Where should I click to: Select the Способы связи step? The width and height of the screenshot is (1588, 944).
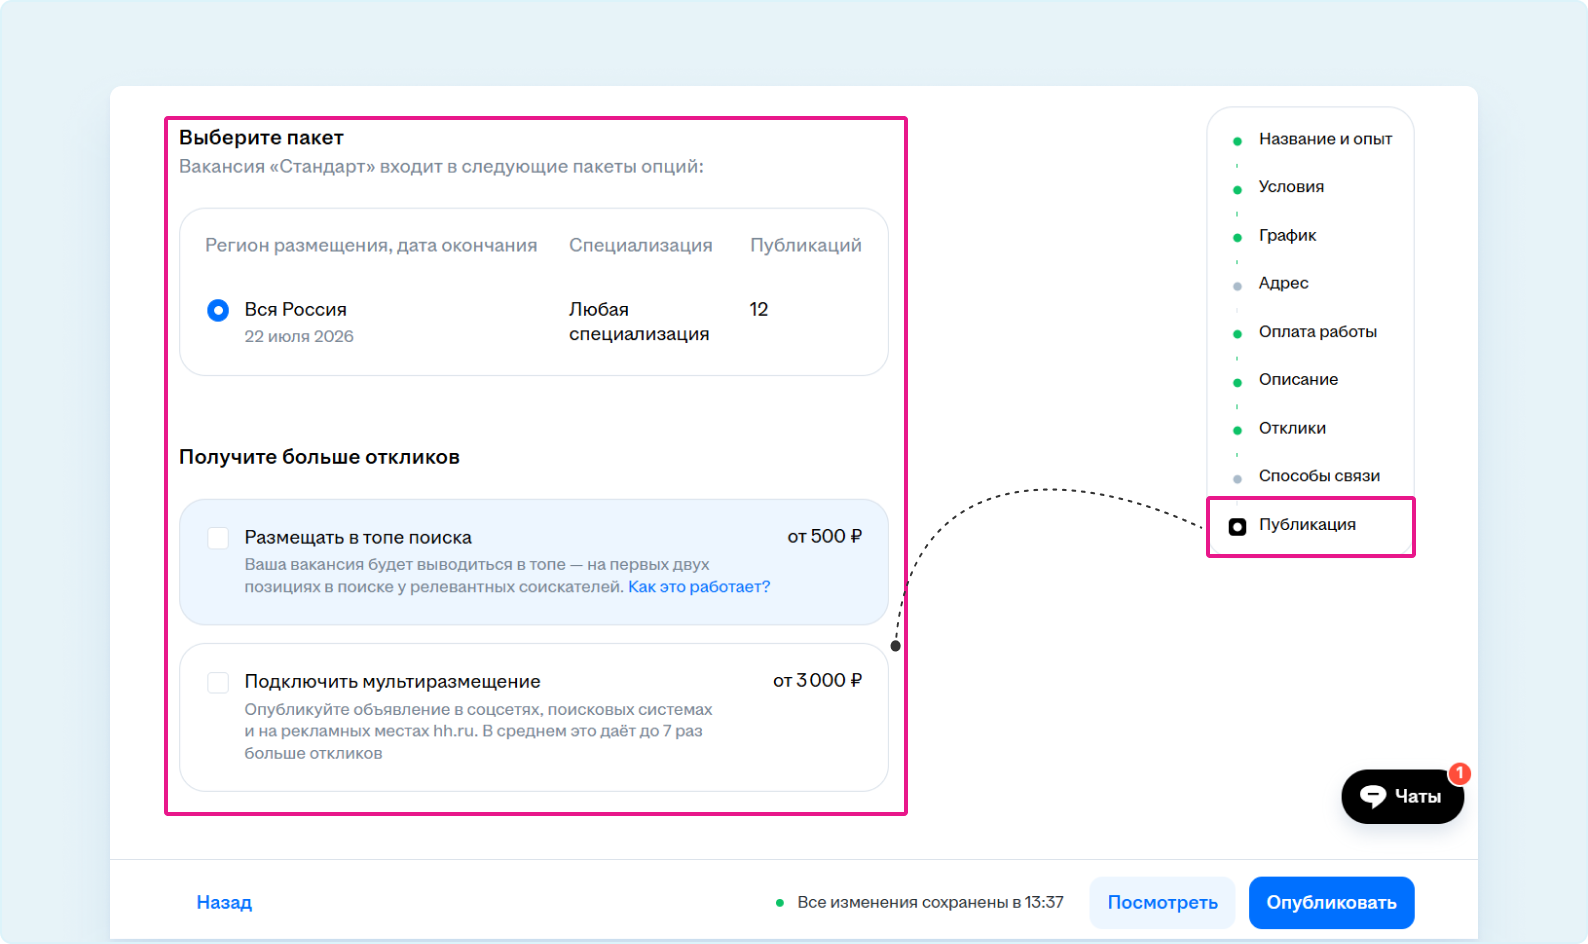(x=1318, y=476)
